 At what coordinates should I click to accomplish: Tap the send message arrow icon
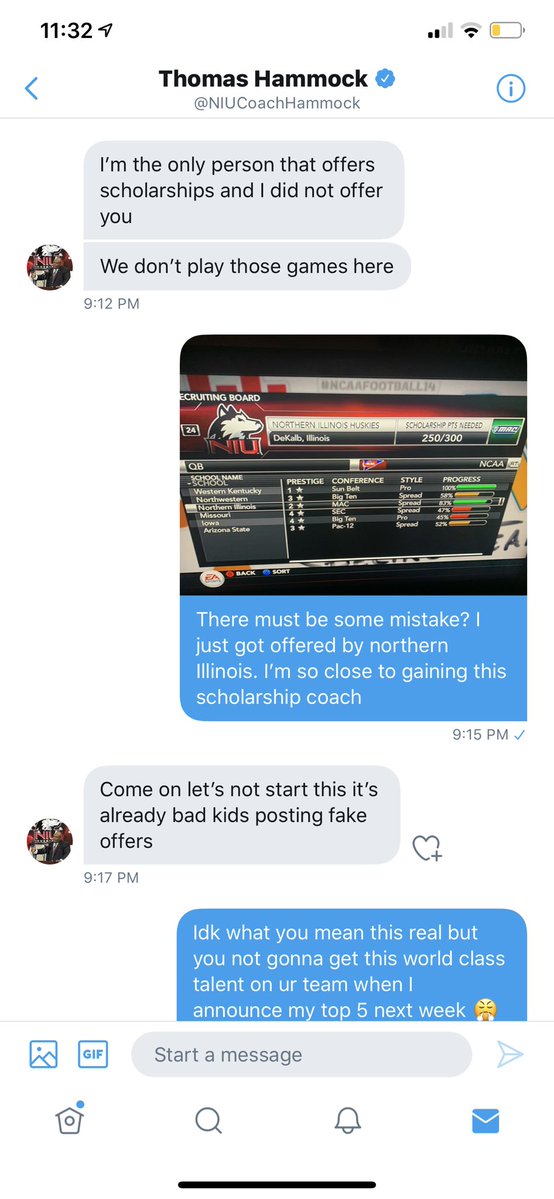tap(510, 1054)
